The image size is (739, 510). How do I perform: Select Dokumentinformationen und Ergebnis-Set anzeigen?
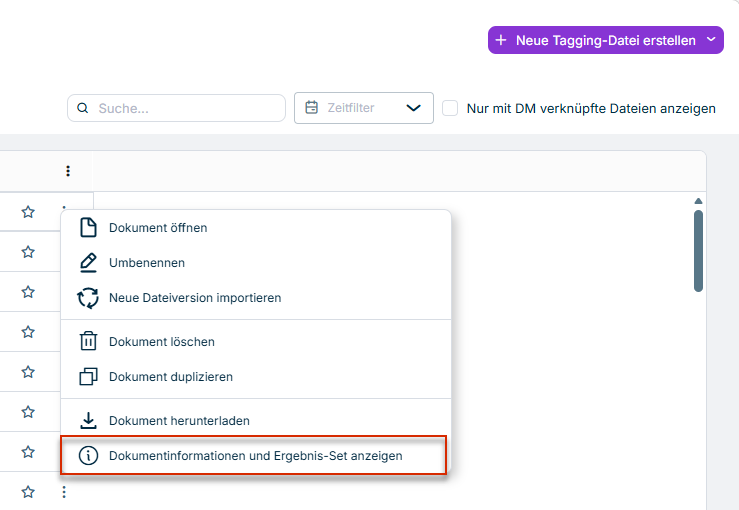(254, 455)
